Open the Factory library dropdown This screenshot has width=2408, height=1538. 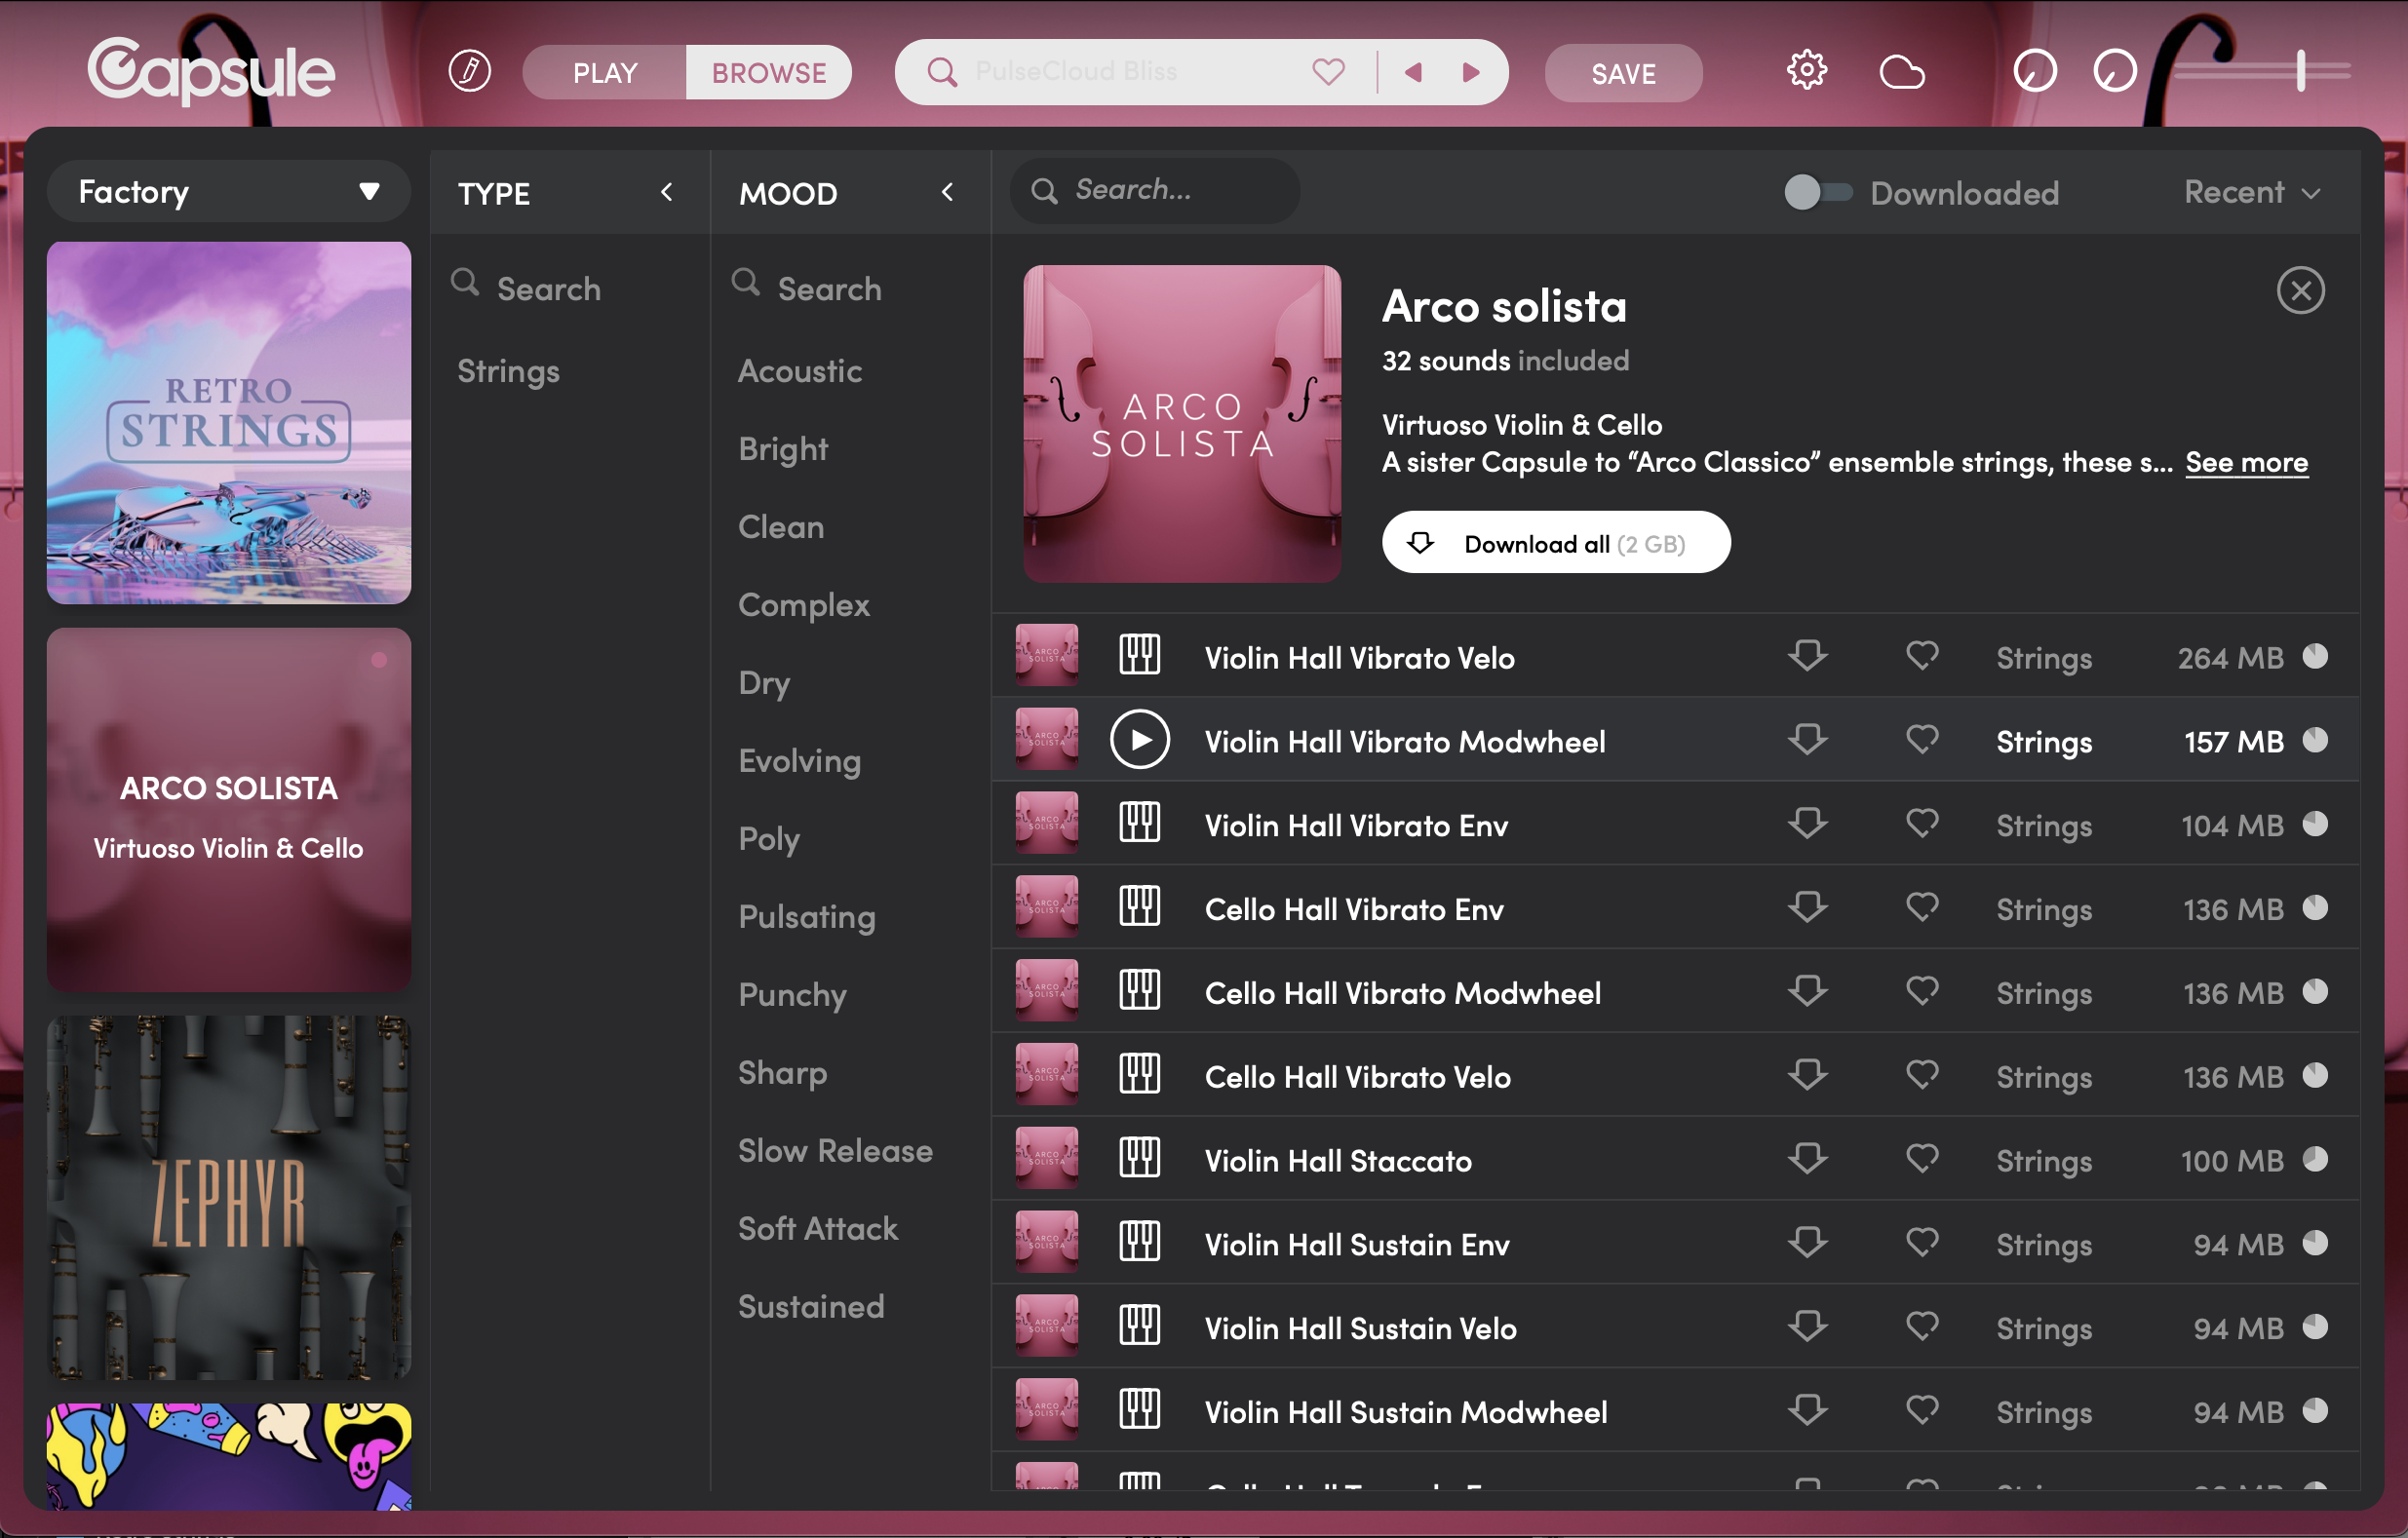pyautogui.click(x=229, y=191)
